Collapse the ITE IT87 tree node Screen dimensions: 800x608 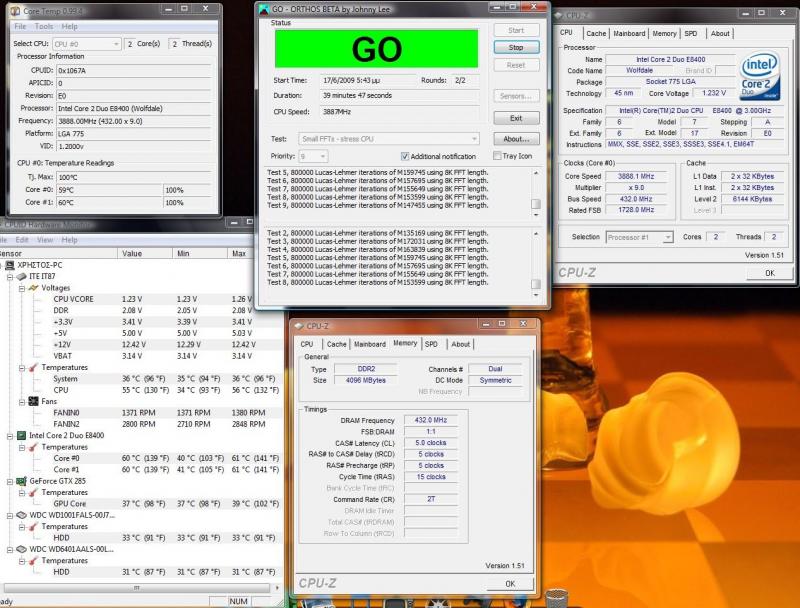(10, 276)
